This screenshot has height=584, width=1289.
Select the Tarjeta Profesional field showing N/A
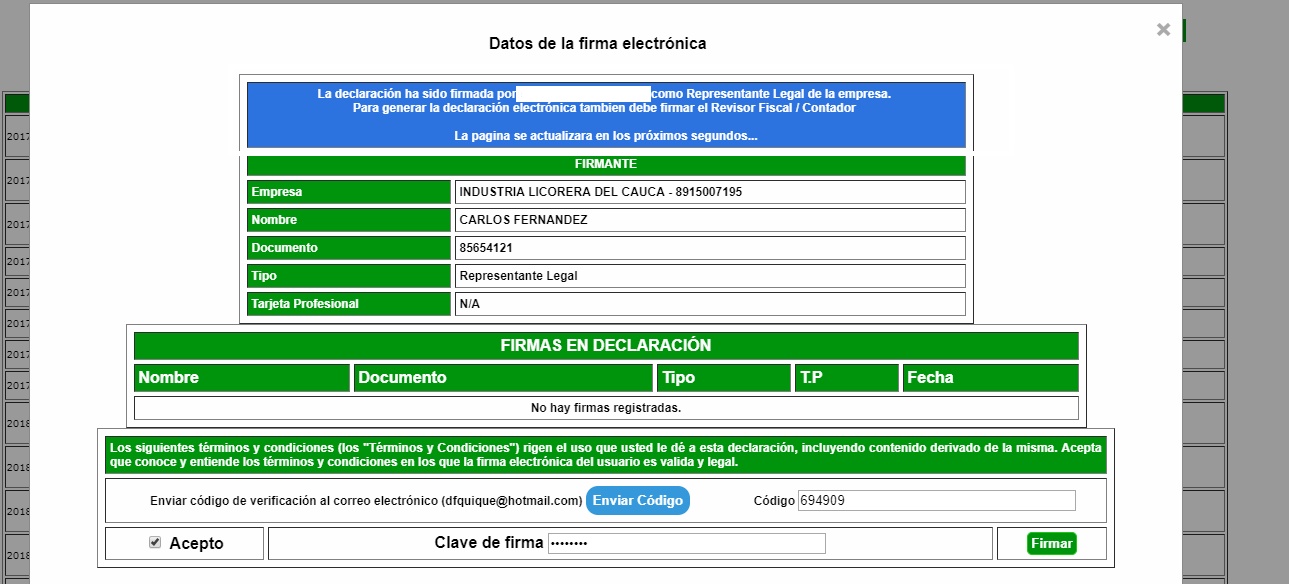710,303
